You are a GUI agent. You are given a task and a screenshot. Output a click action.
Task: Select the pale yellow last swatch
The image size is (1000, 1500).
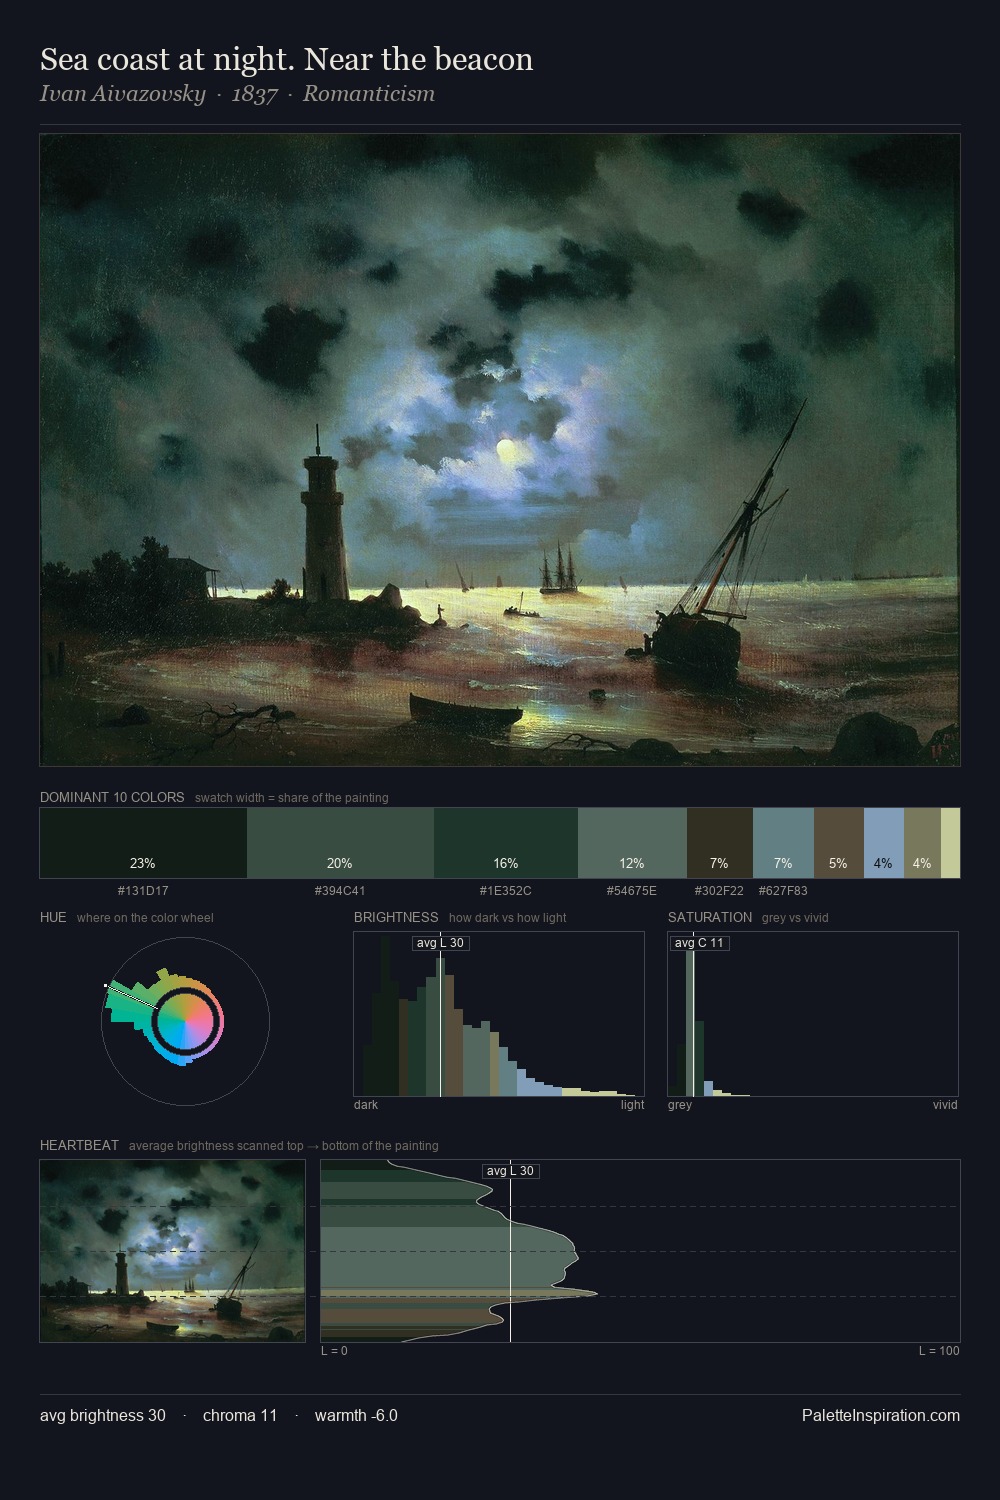coord(950,843)
